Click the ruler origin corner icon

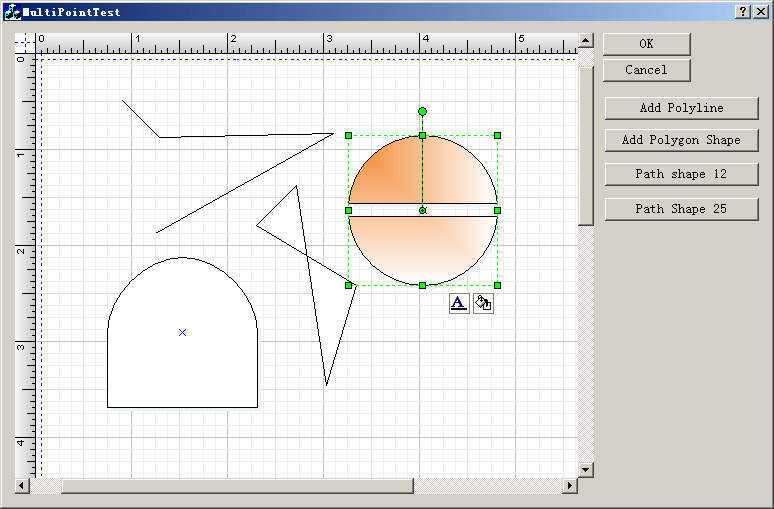pyautogui.click(x=24, y=43)
